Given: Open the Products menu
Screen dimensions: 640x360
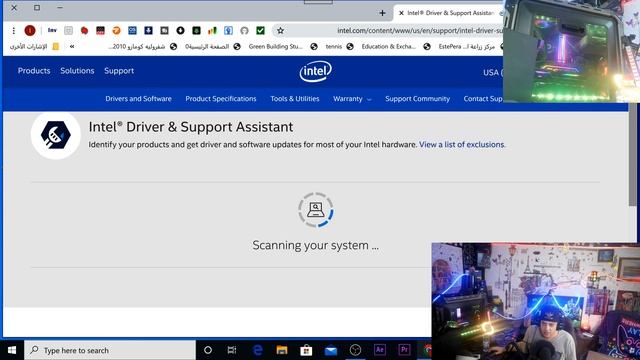Looking at the screenshot, I should click(34, 71).
